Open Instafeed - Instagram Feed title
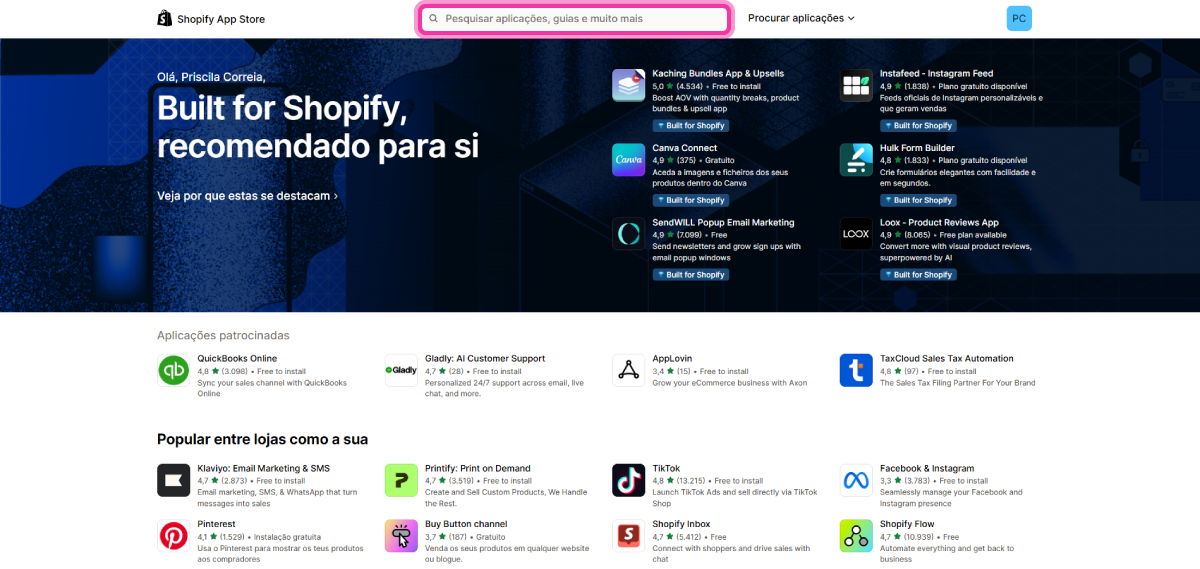The image size is (1200, 569). pos(936,73)
